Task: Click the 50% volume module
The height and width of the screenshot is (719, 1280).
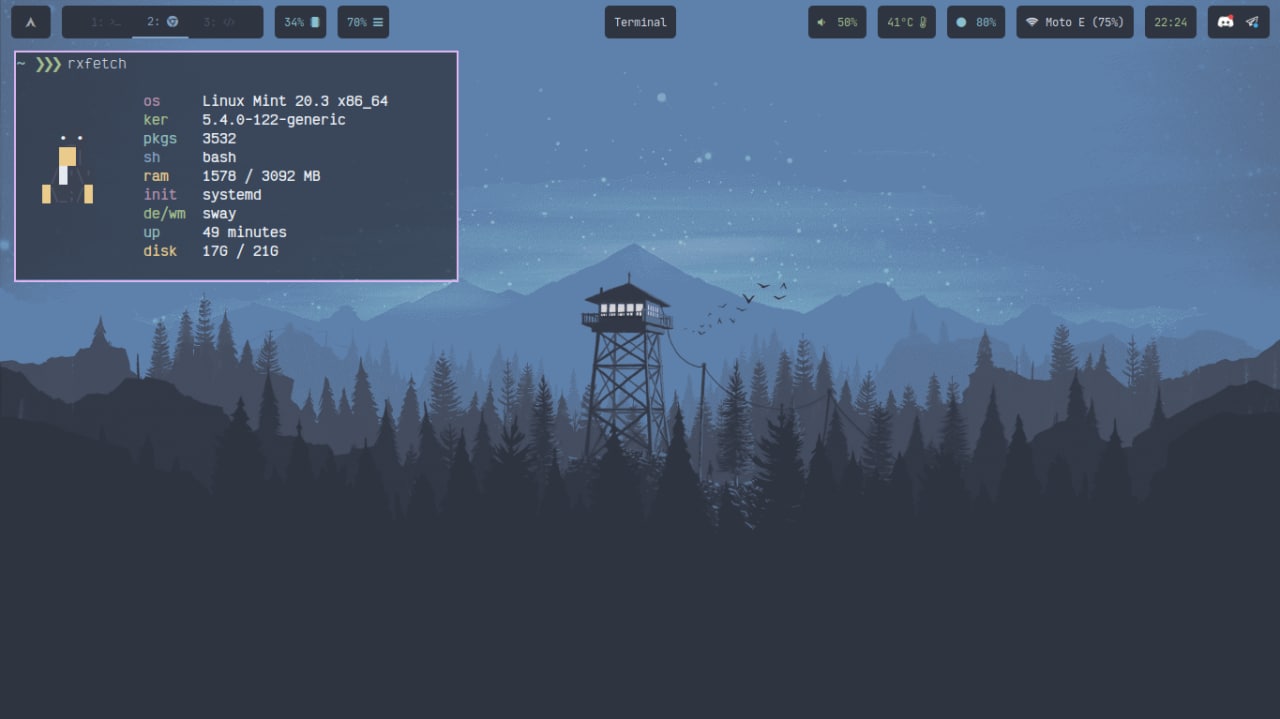Action: [837, 22]
